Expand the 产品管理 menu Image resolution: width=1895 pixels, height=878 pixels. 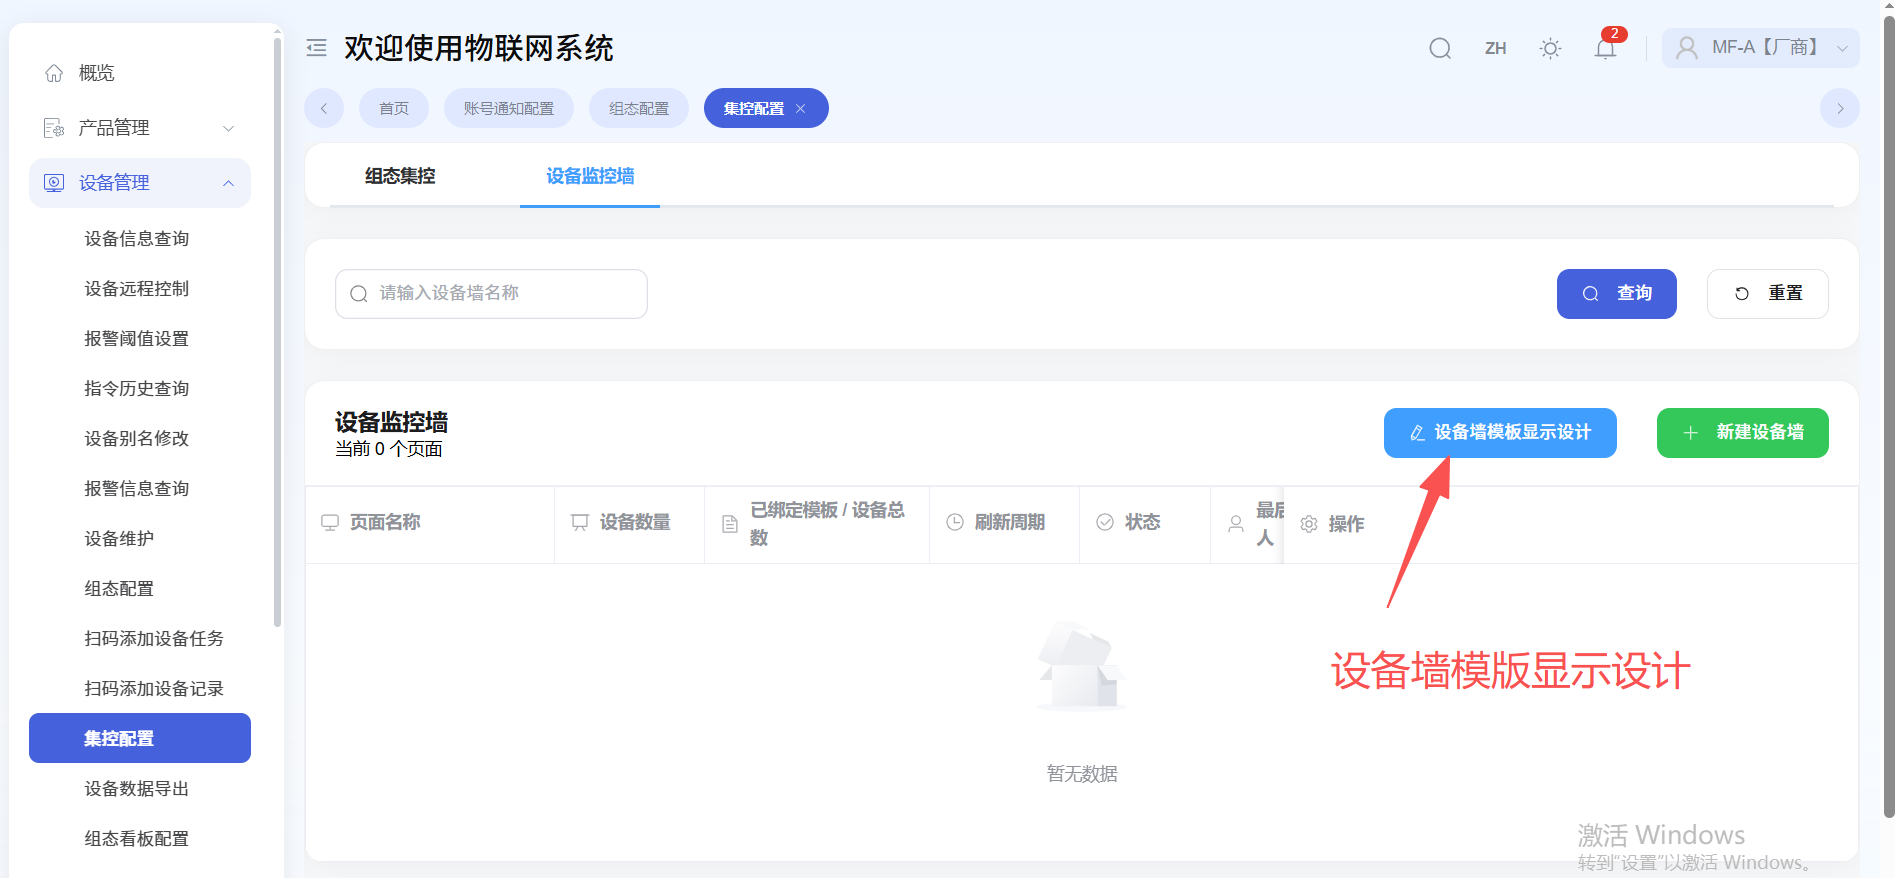point(140,128)
